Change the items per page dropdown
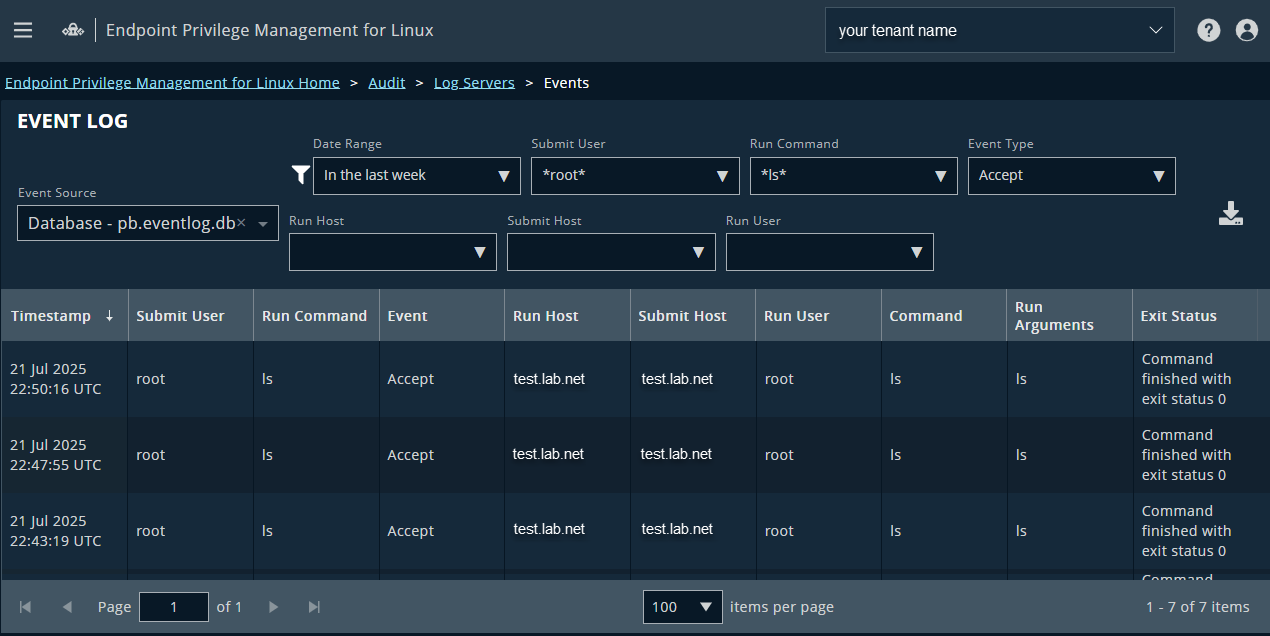The width and height of the screenshot is (1270, 636). 683,607
